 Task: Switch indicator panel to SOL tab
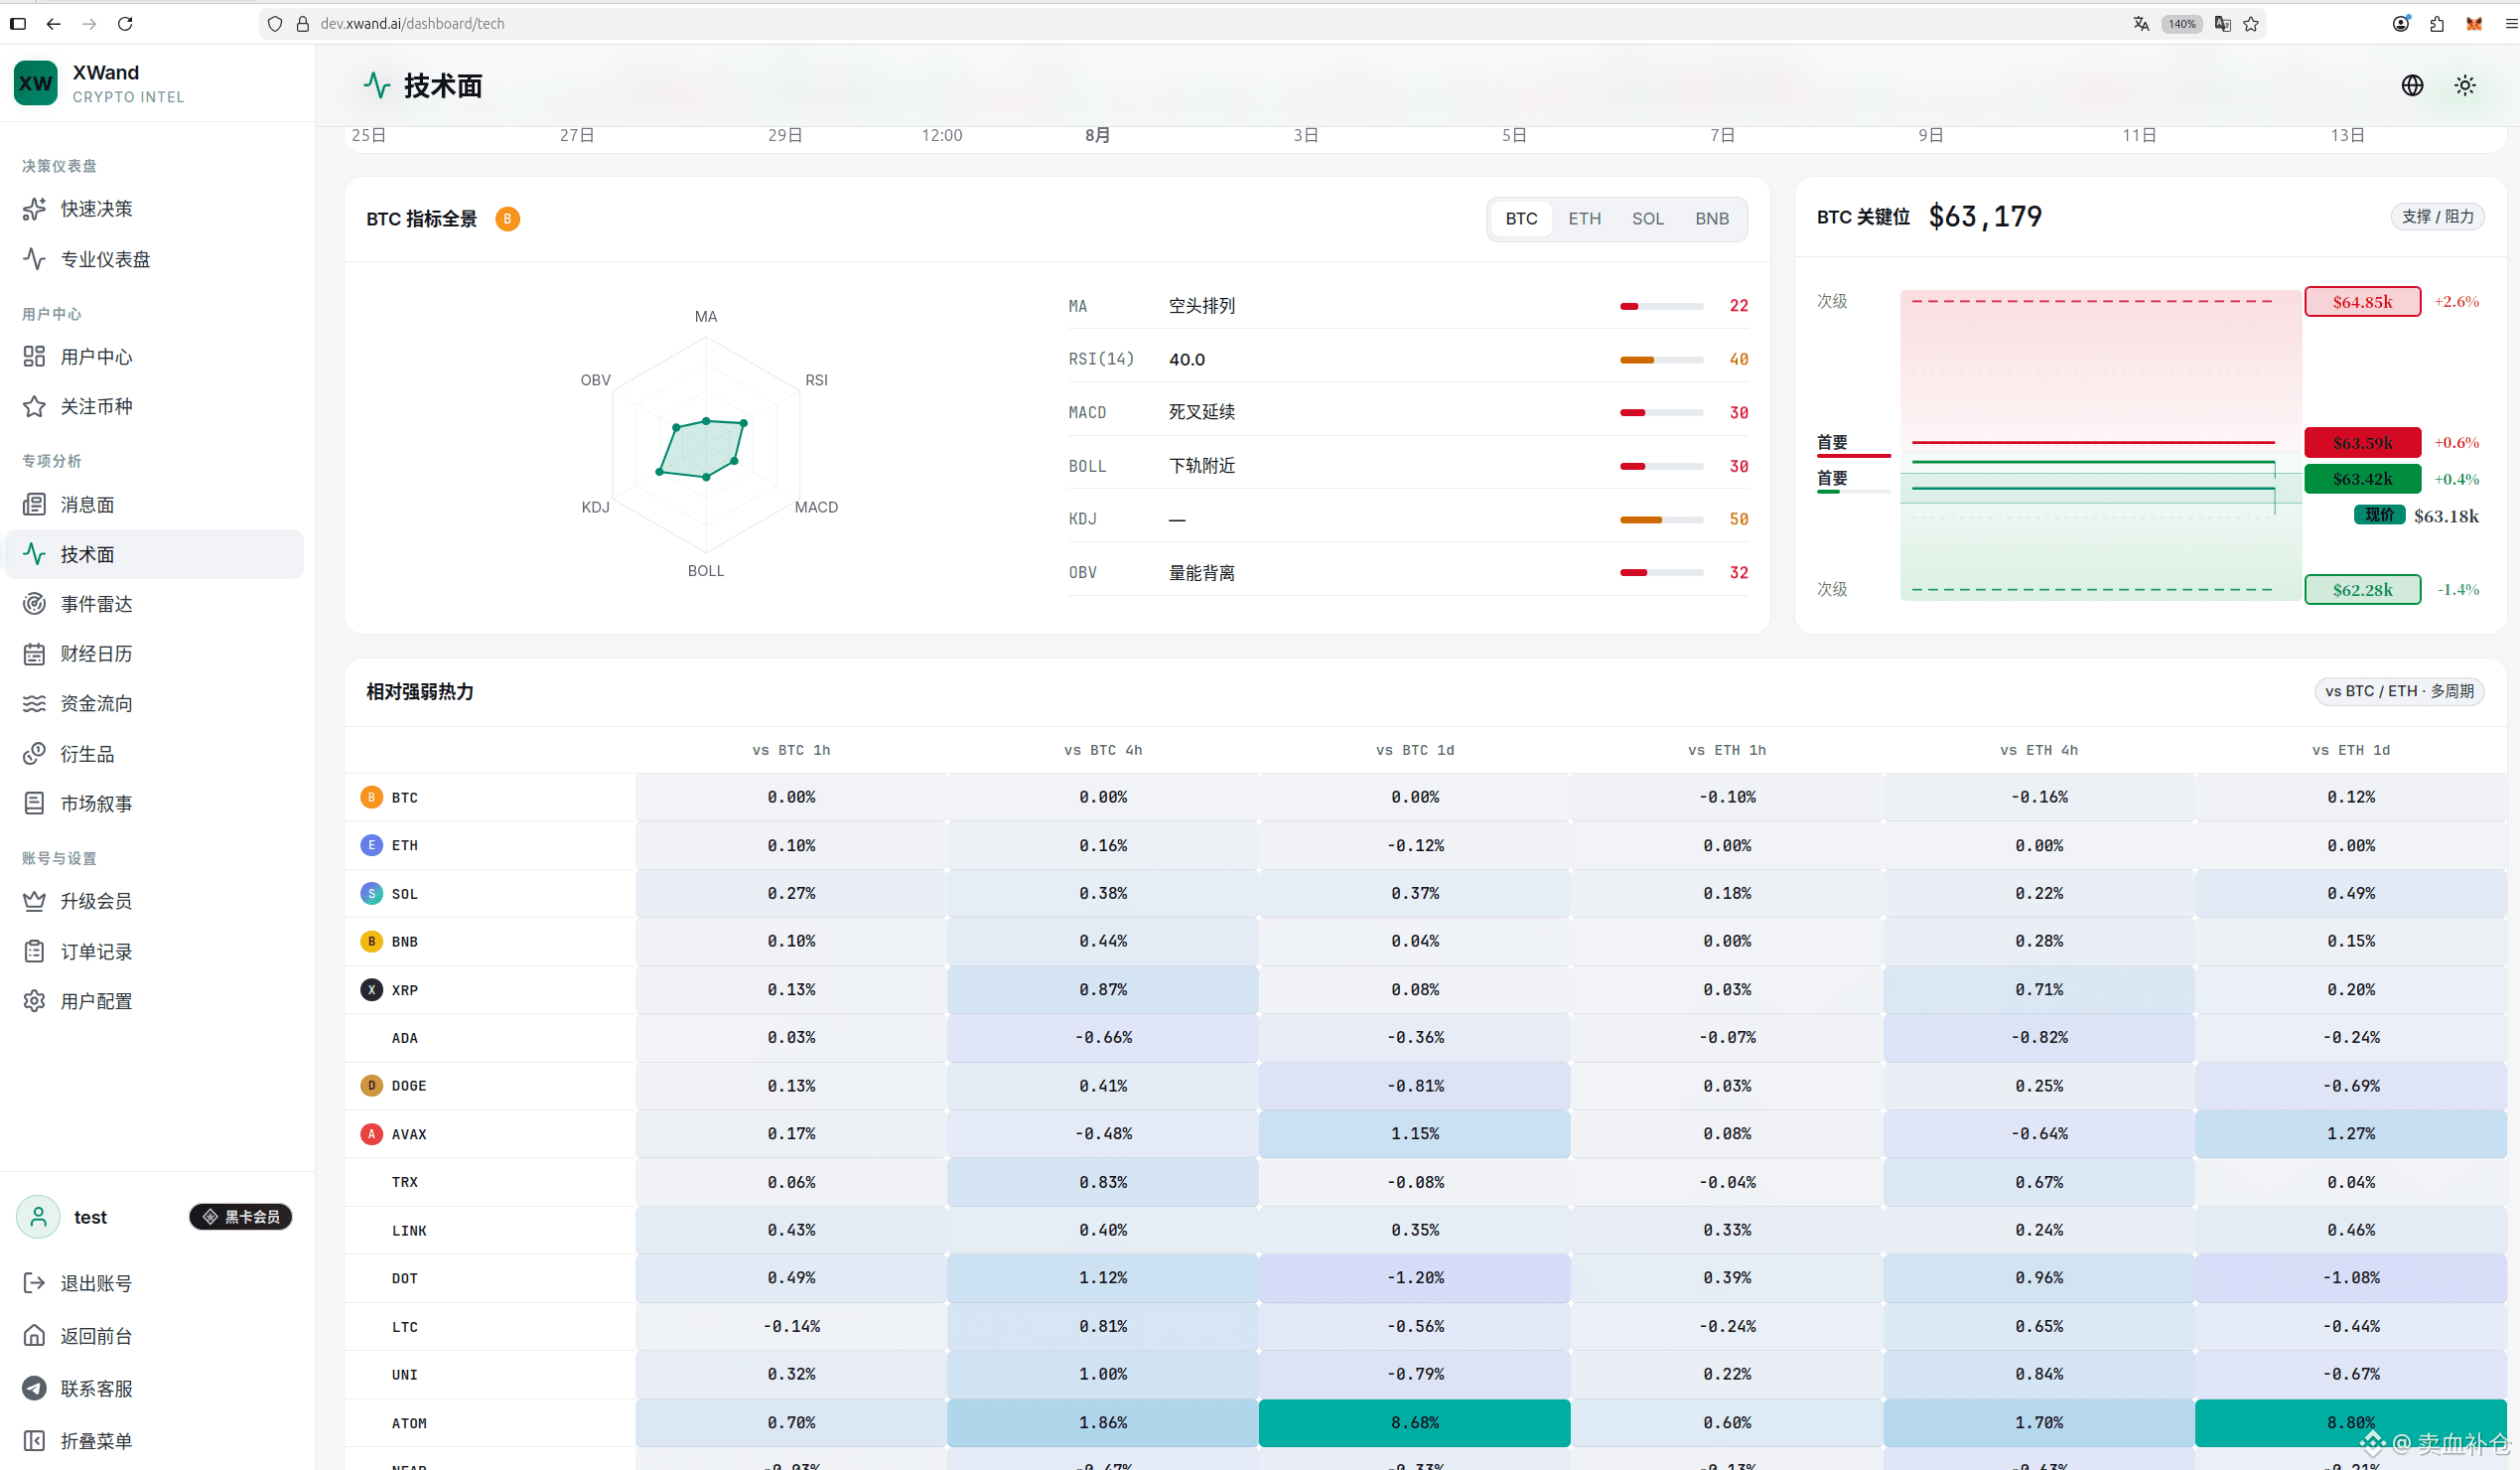click(x=1648, y=219)
